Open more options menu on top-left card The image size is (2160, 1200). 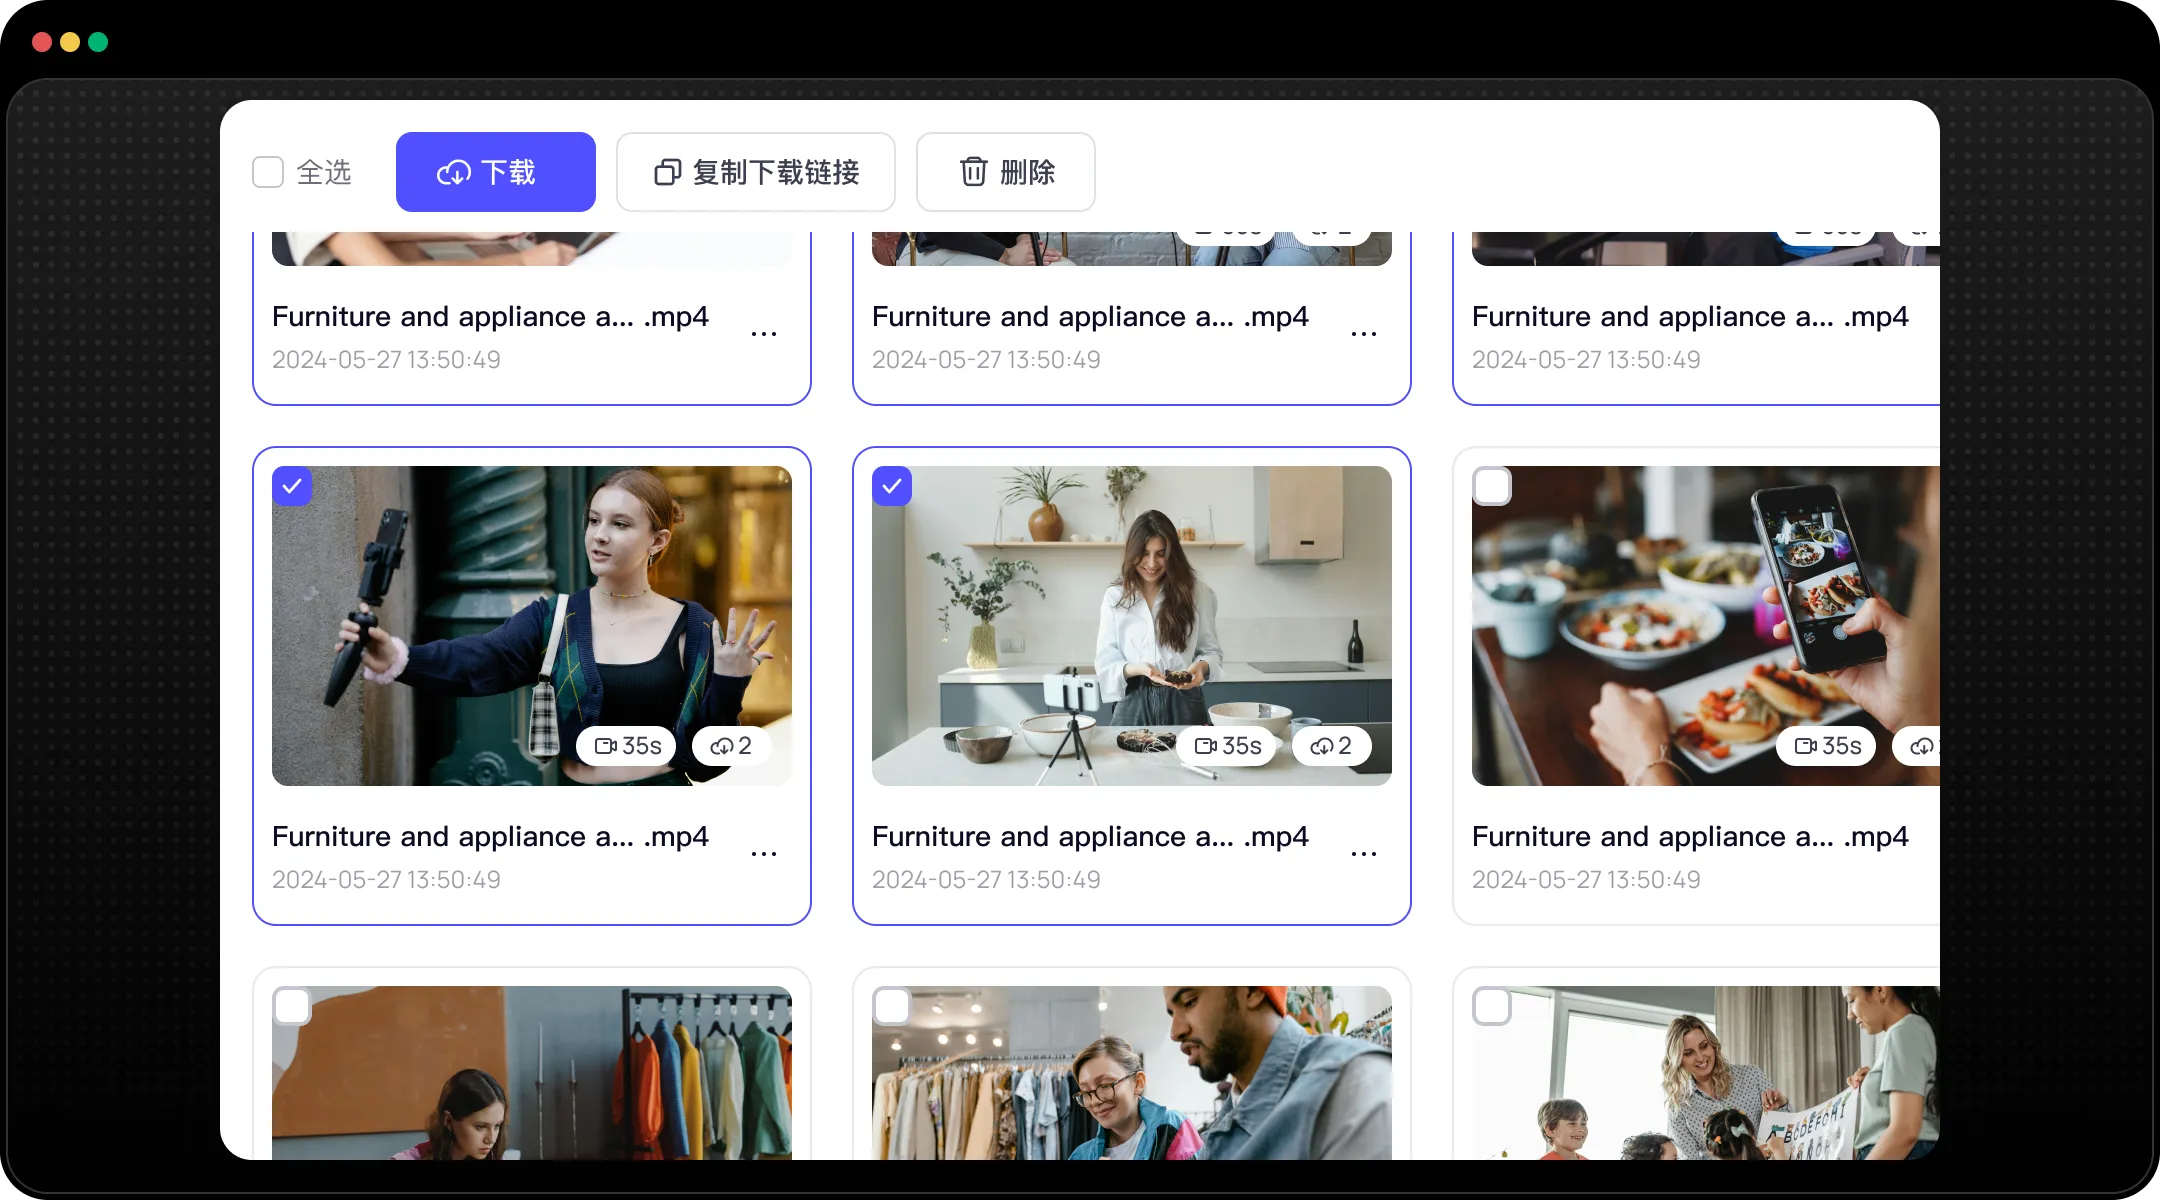764,333
